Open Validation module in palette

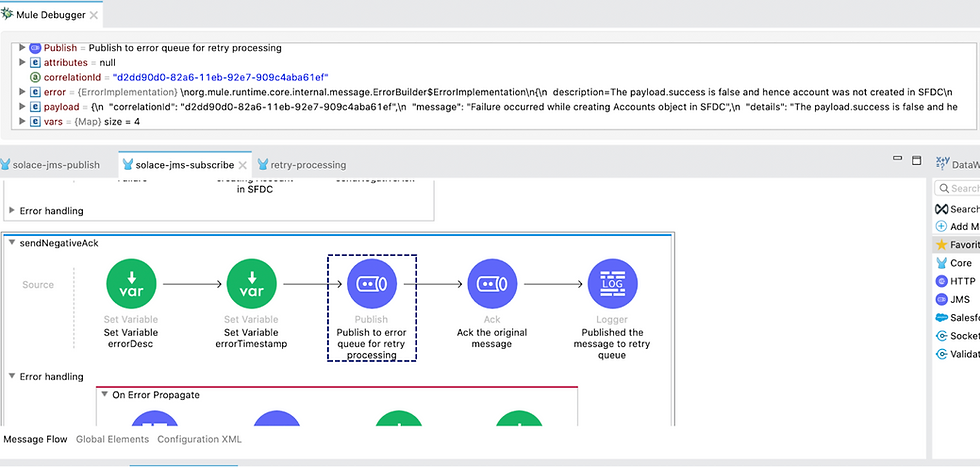click(941, 354)
